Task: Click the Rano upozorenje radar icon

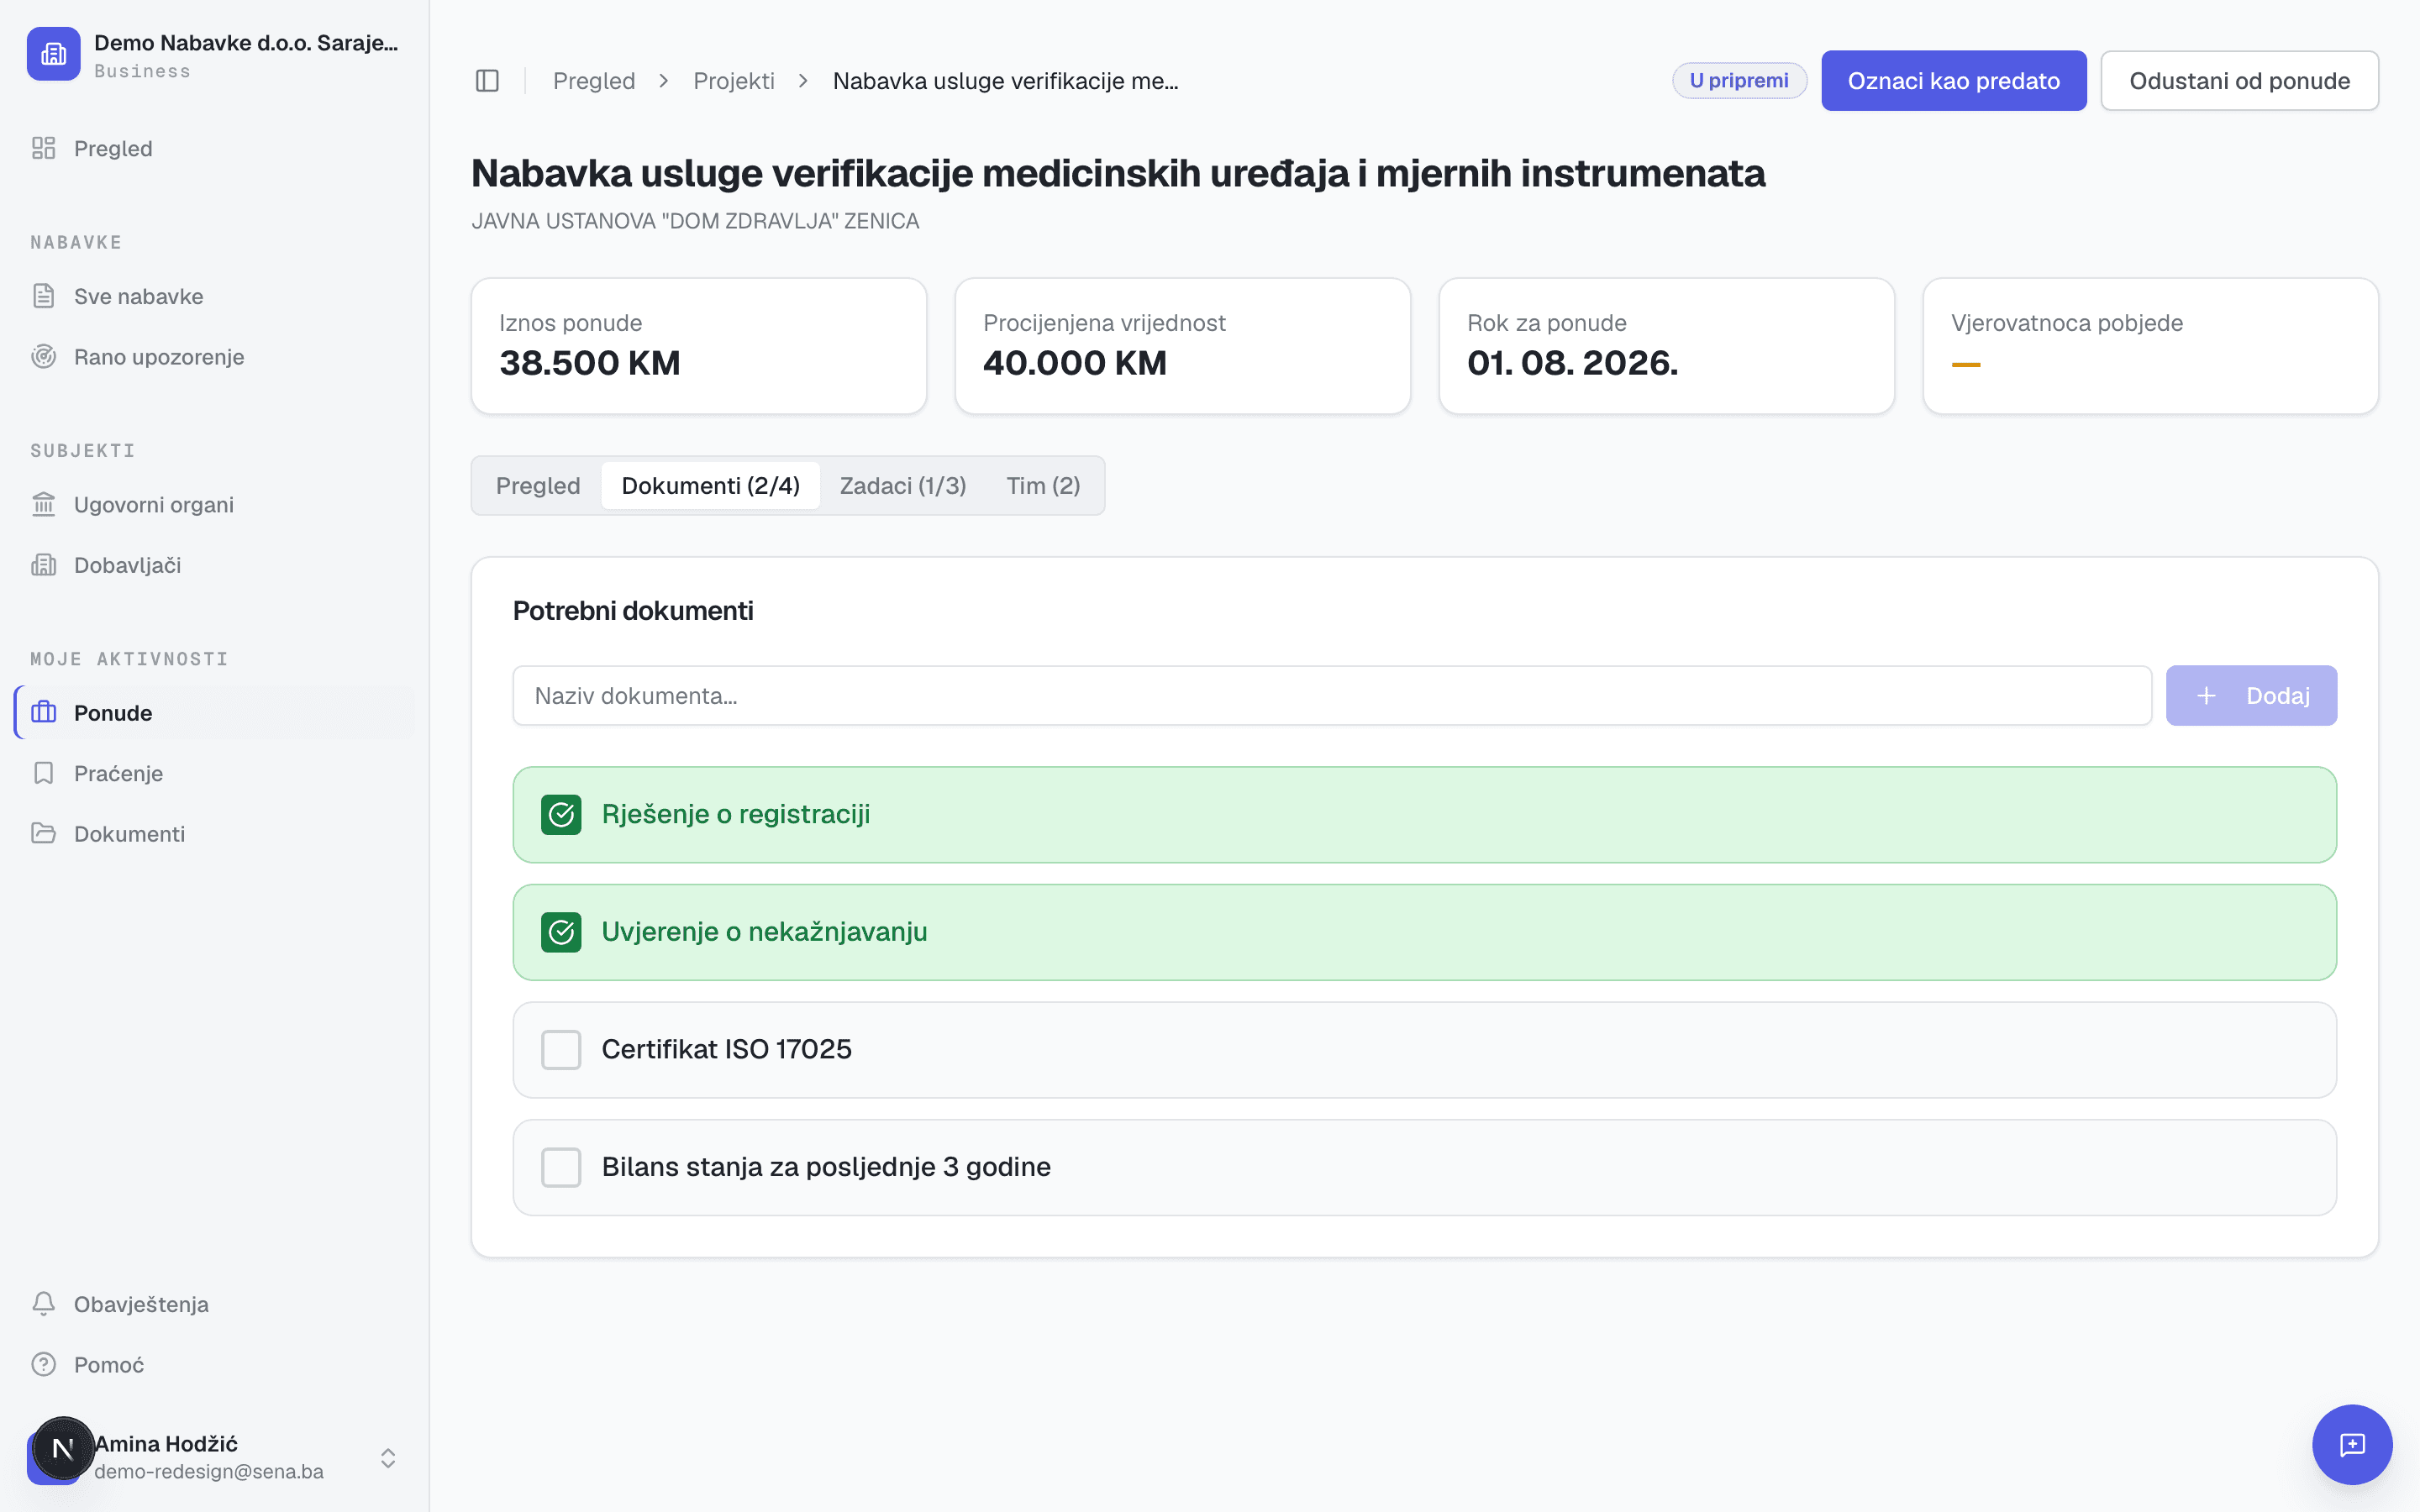Action: coord(43,357)
